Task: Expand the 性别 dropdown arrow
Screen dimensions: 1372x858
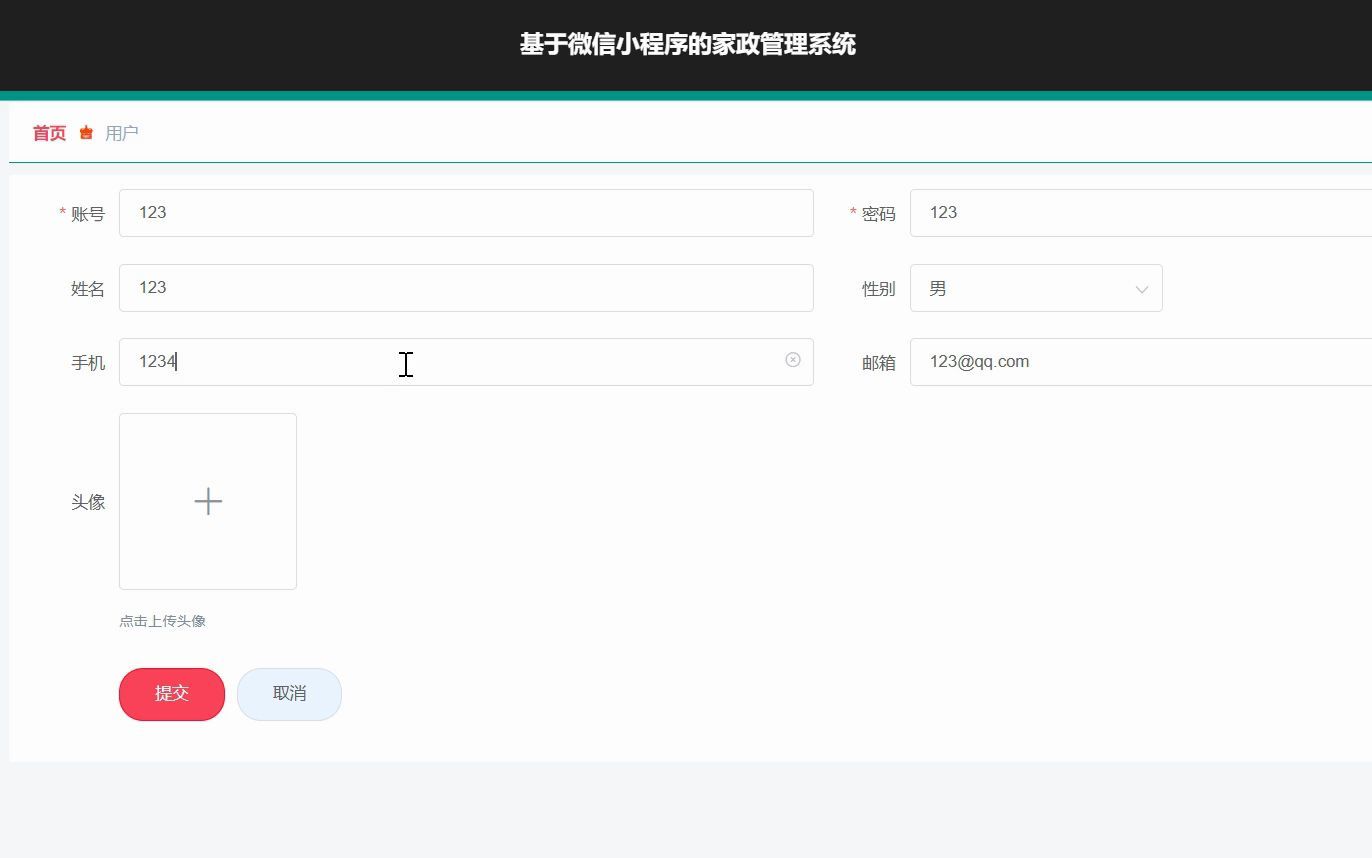Action: (x=1141, y=289)
